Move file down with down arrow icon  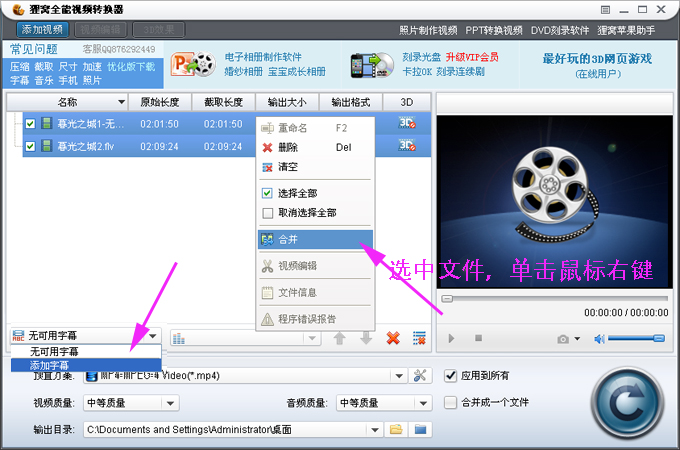[366, 338]
